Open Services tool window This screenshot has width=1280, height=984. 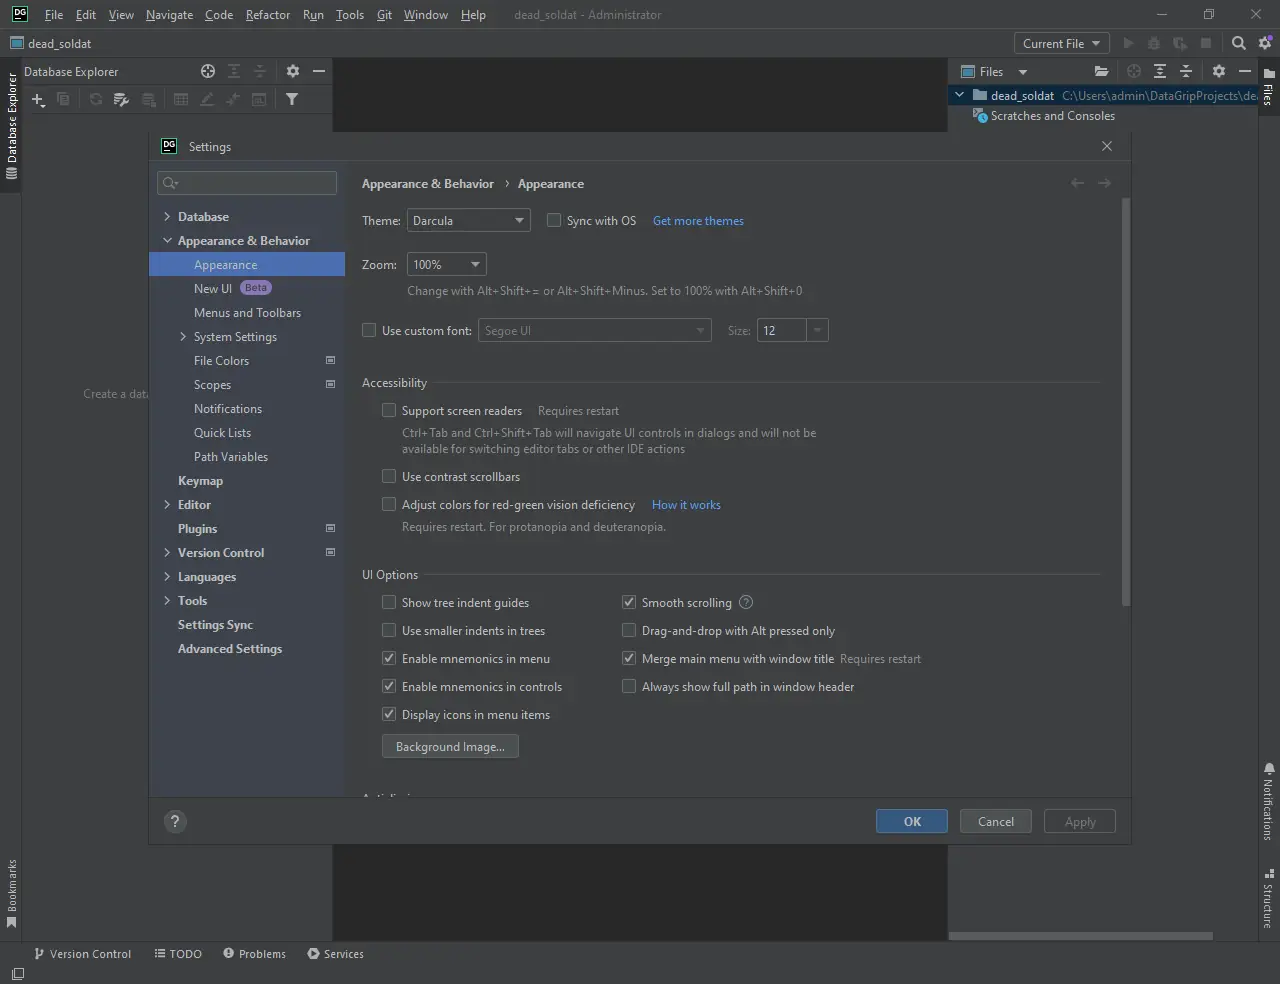click(x=335, y=954)
